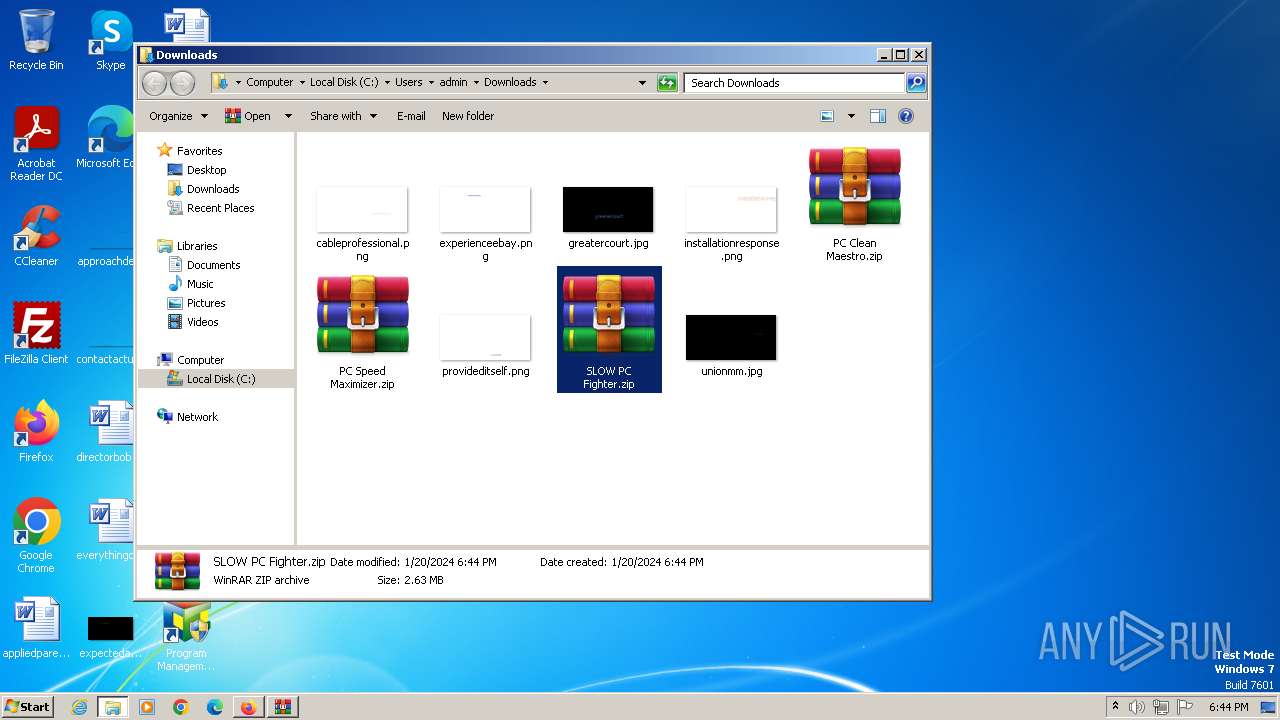Select the installationresponse.png file

[731, 224]
